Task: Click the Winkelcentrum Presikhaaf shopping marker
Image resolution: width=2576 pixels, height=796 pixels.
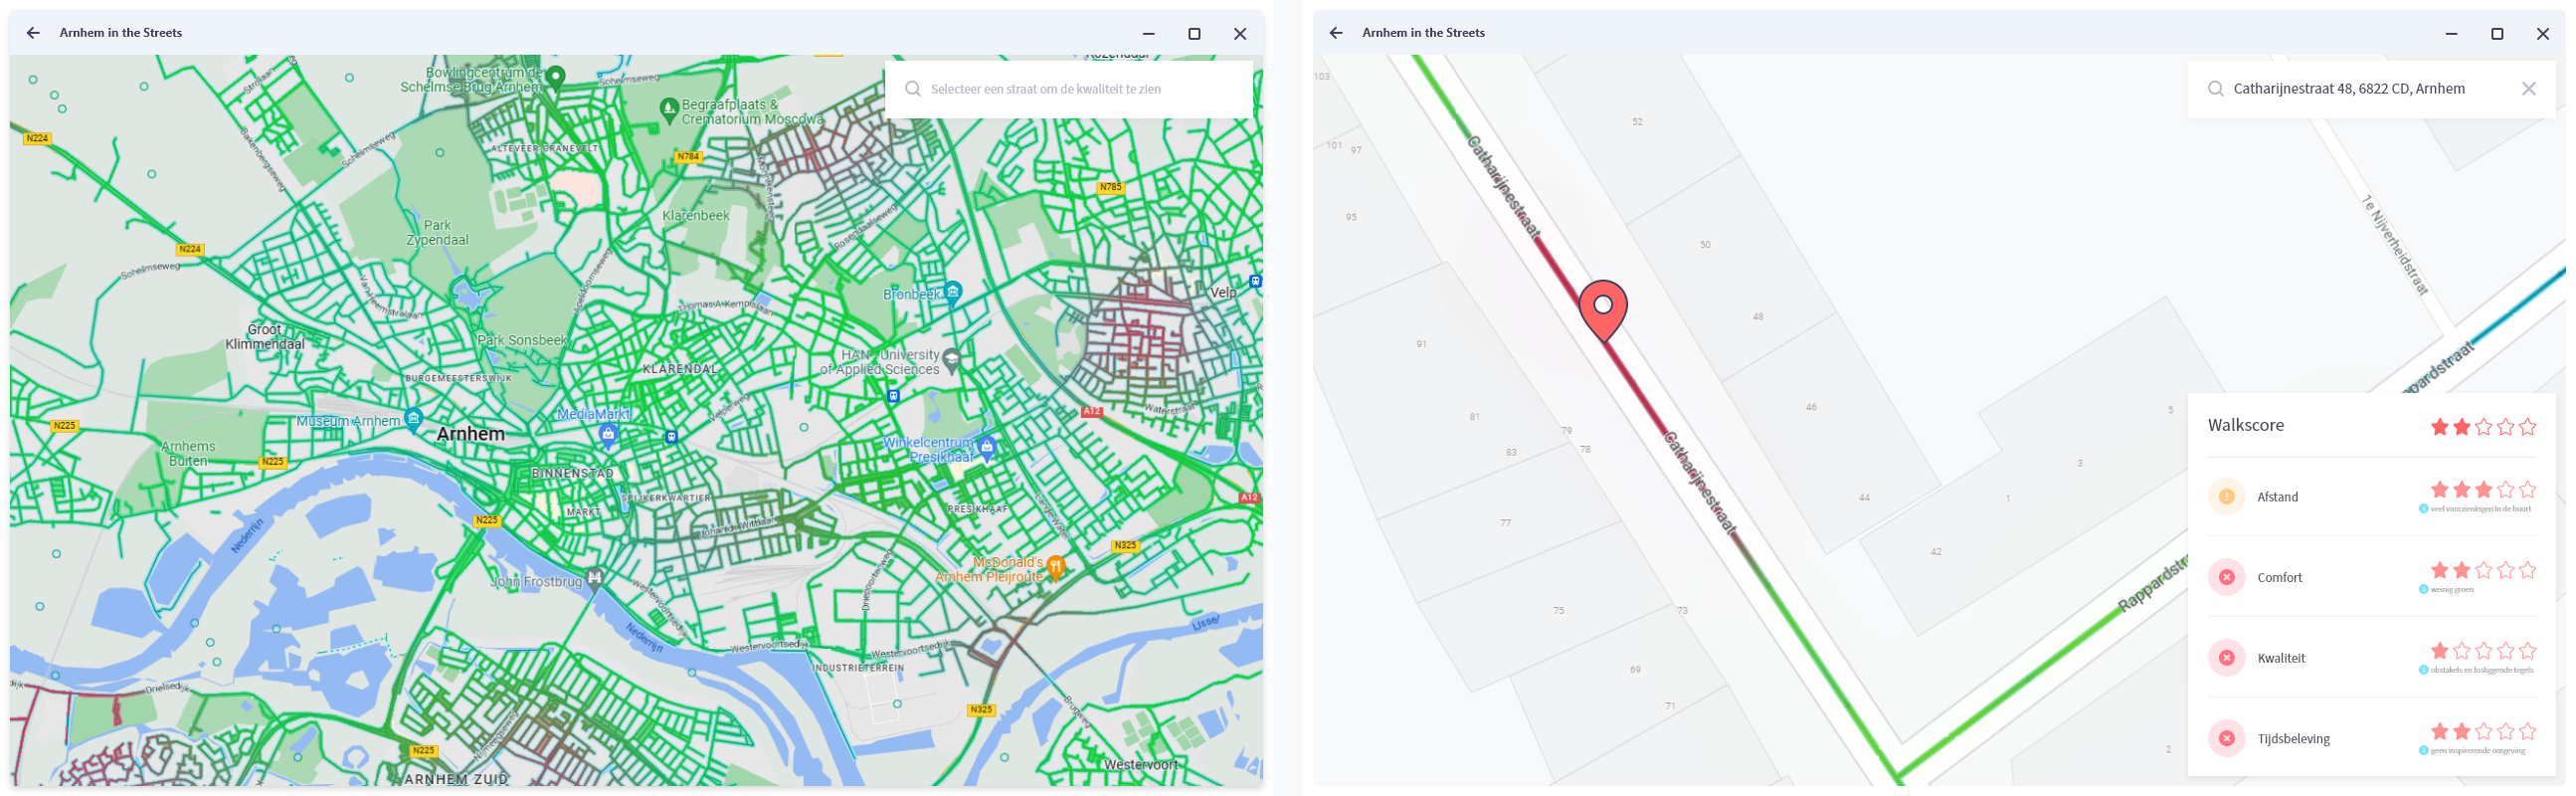Action: pyautogui.click(x=987, y=447)
